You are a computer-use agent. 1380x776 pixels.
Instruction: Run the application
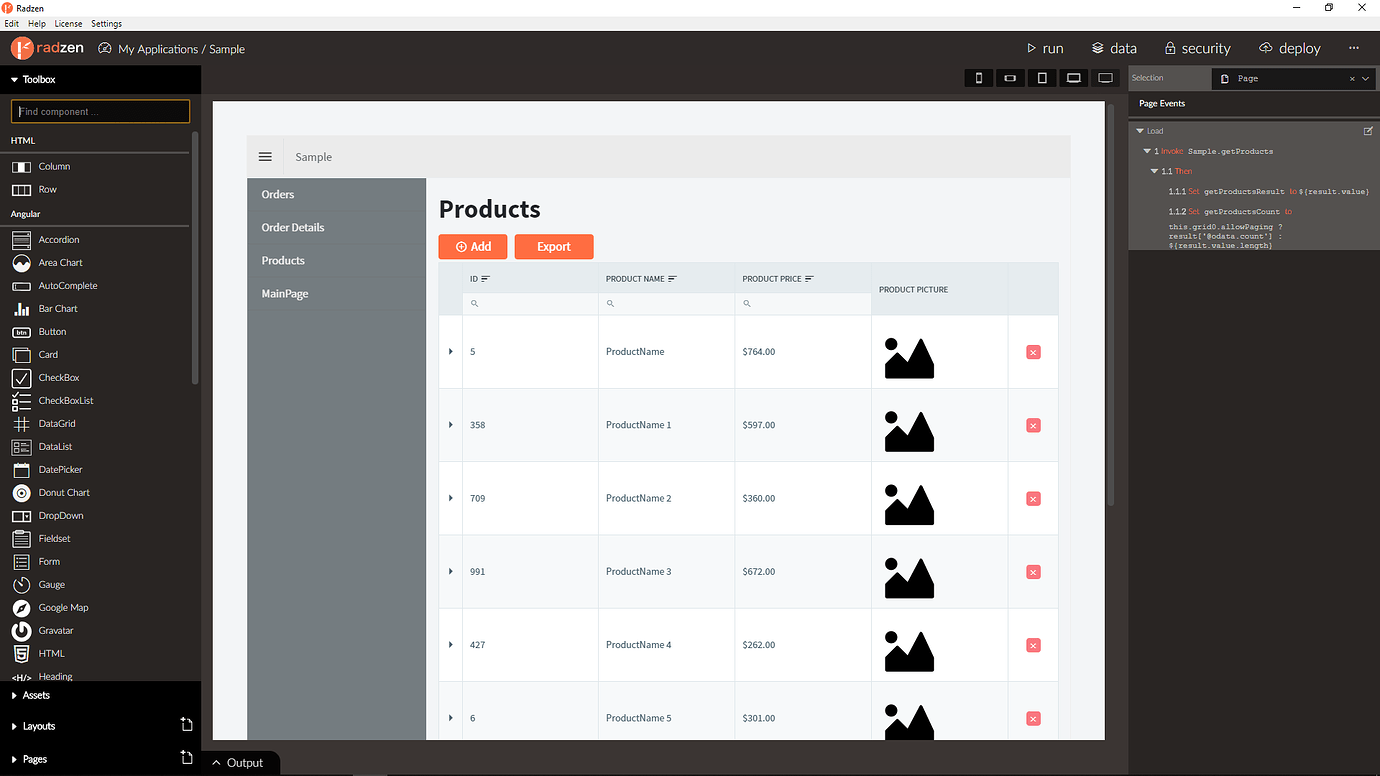pos(1045,48)
